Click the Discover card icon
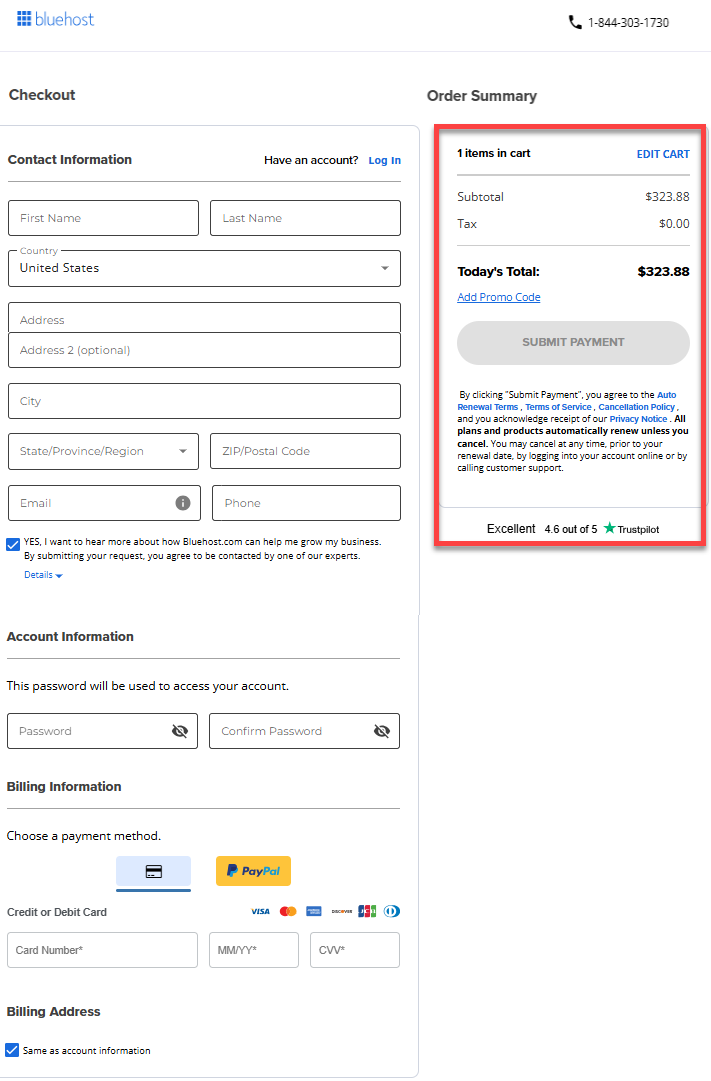This screenshot has height=1081, width=711. tap(342, 911)
